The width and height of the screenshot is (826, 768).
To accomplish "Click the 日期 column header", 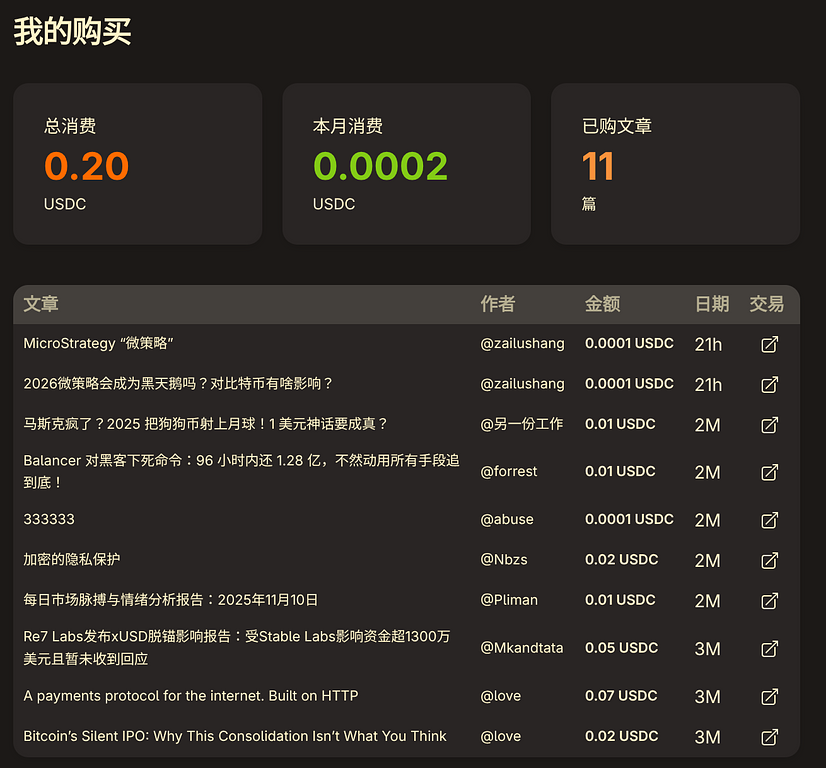I will click(712, 304).
